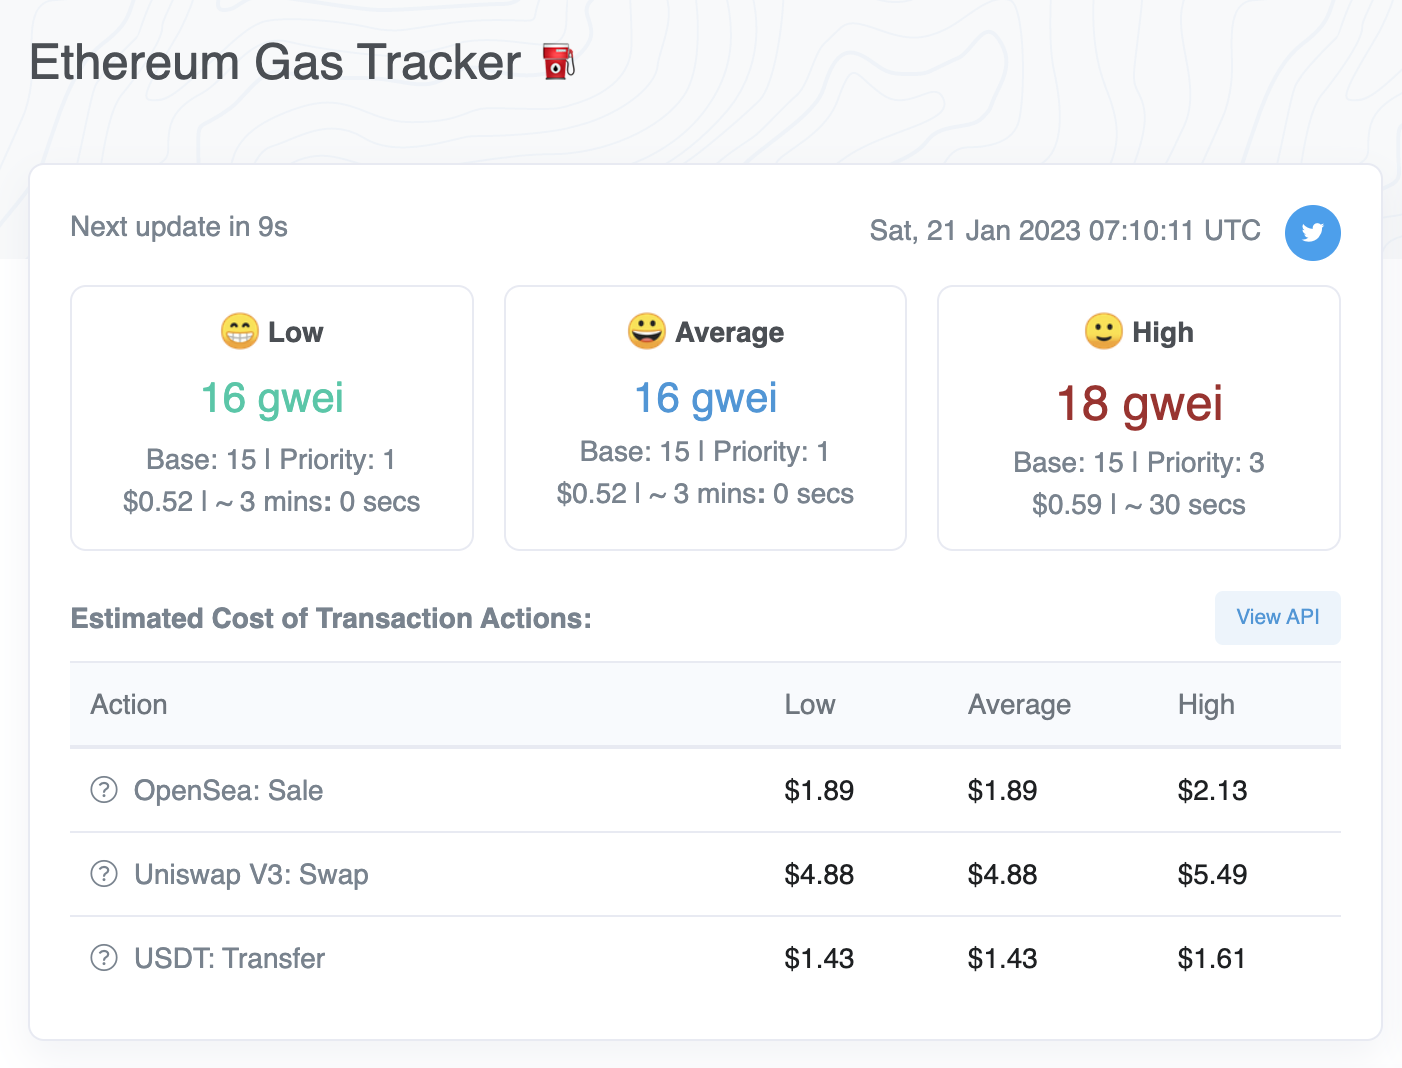
Task: Click the gas pump emoji icon
Action: (558, 62)
